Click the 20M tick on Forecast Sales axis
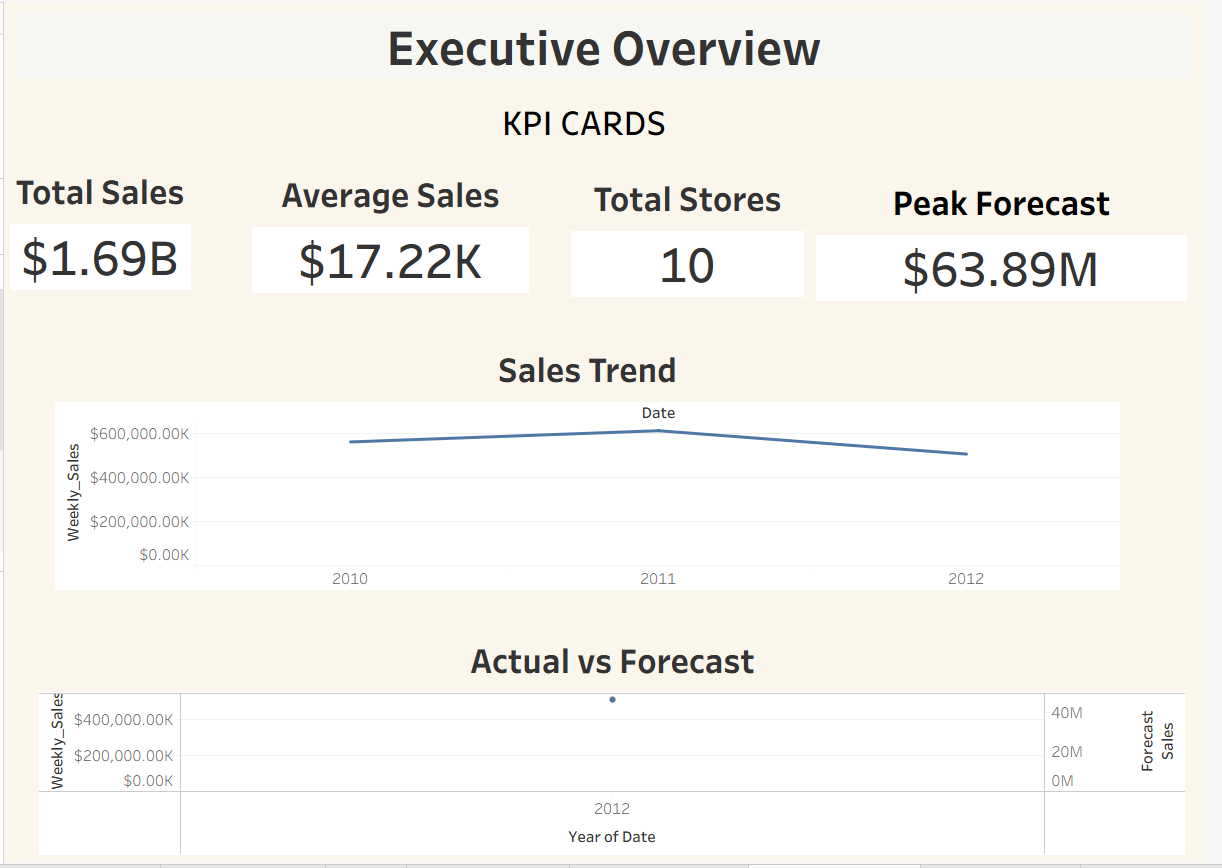The image size is (1222, 868). tap(1067, 752)
